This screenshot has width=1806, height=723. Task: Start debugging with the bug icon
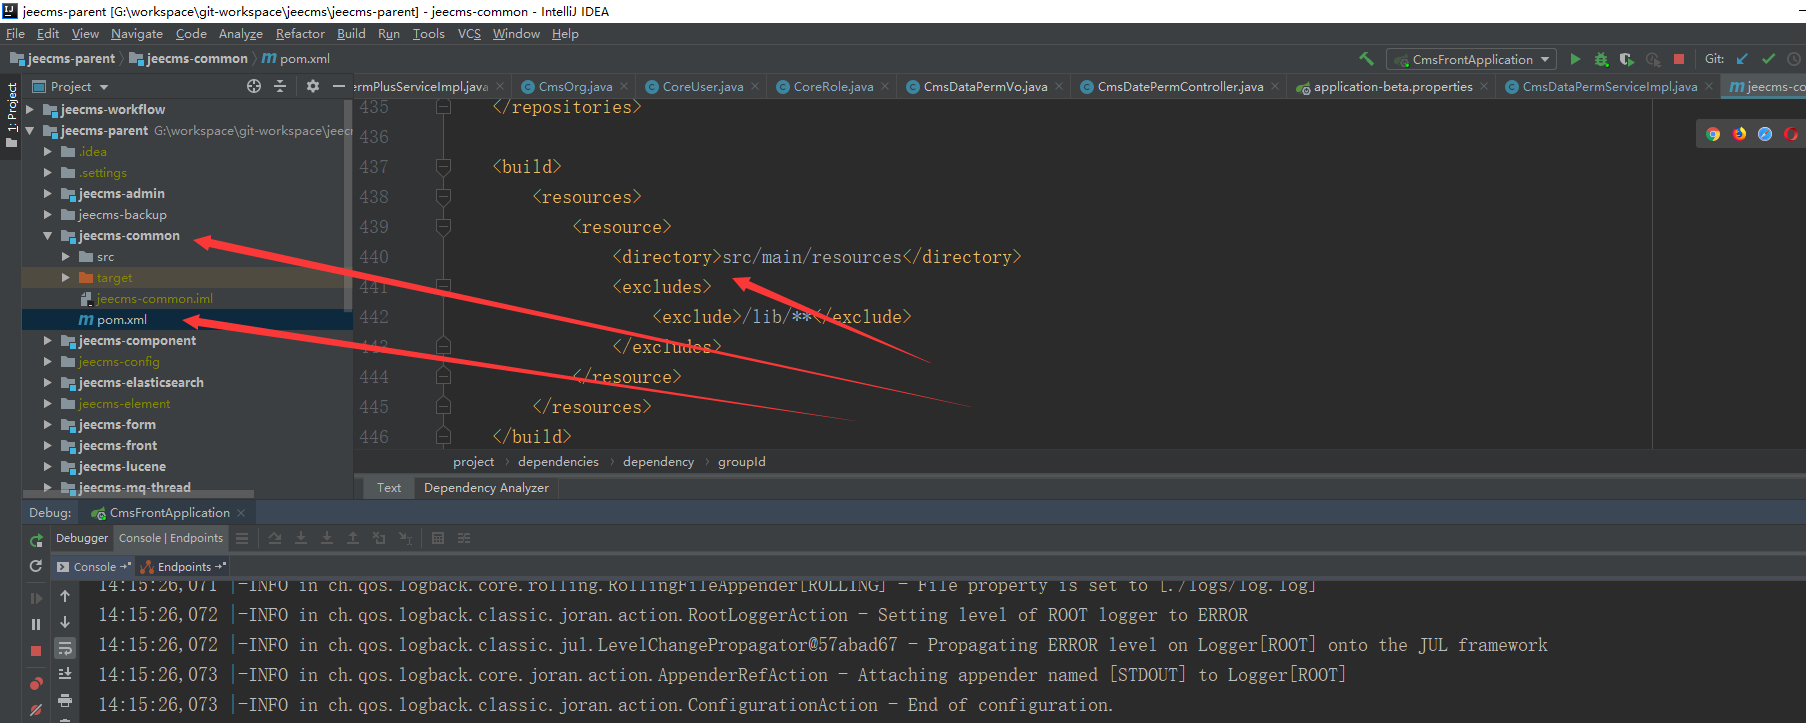point(1601,59)
